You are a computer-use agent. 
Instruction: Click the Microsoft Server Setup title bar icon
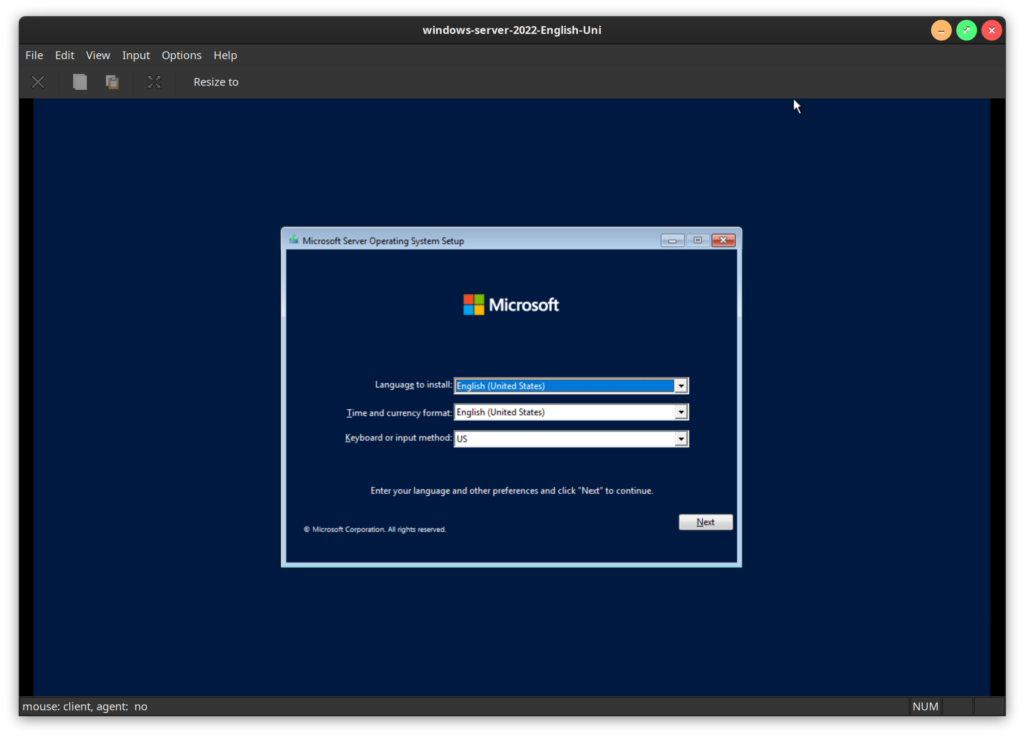click(x=294, y=240)
